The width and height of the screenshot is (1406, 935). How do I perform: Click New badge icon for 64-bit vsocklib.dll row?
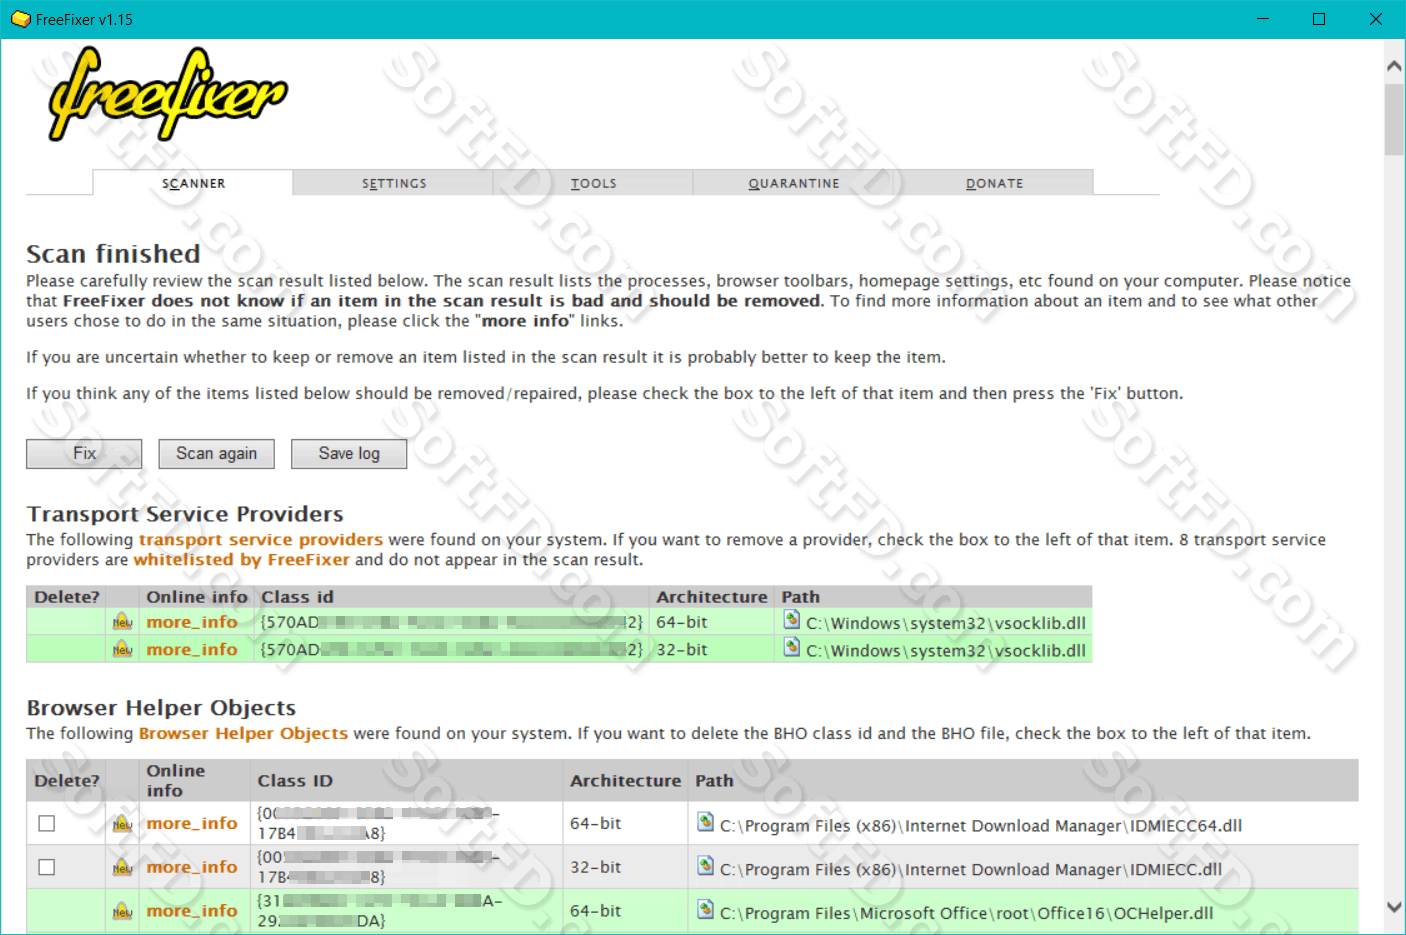(x=123, y=622)
